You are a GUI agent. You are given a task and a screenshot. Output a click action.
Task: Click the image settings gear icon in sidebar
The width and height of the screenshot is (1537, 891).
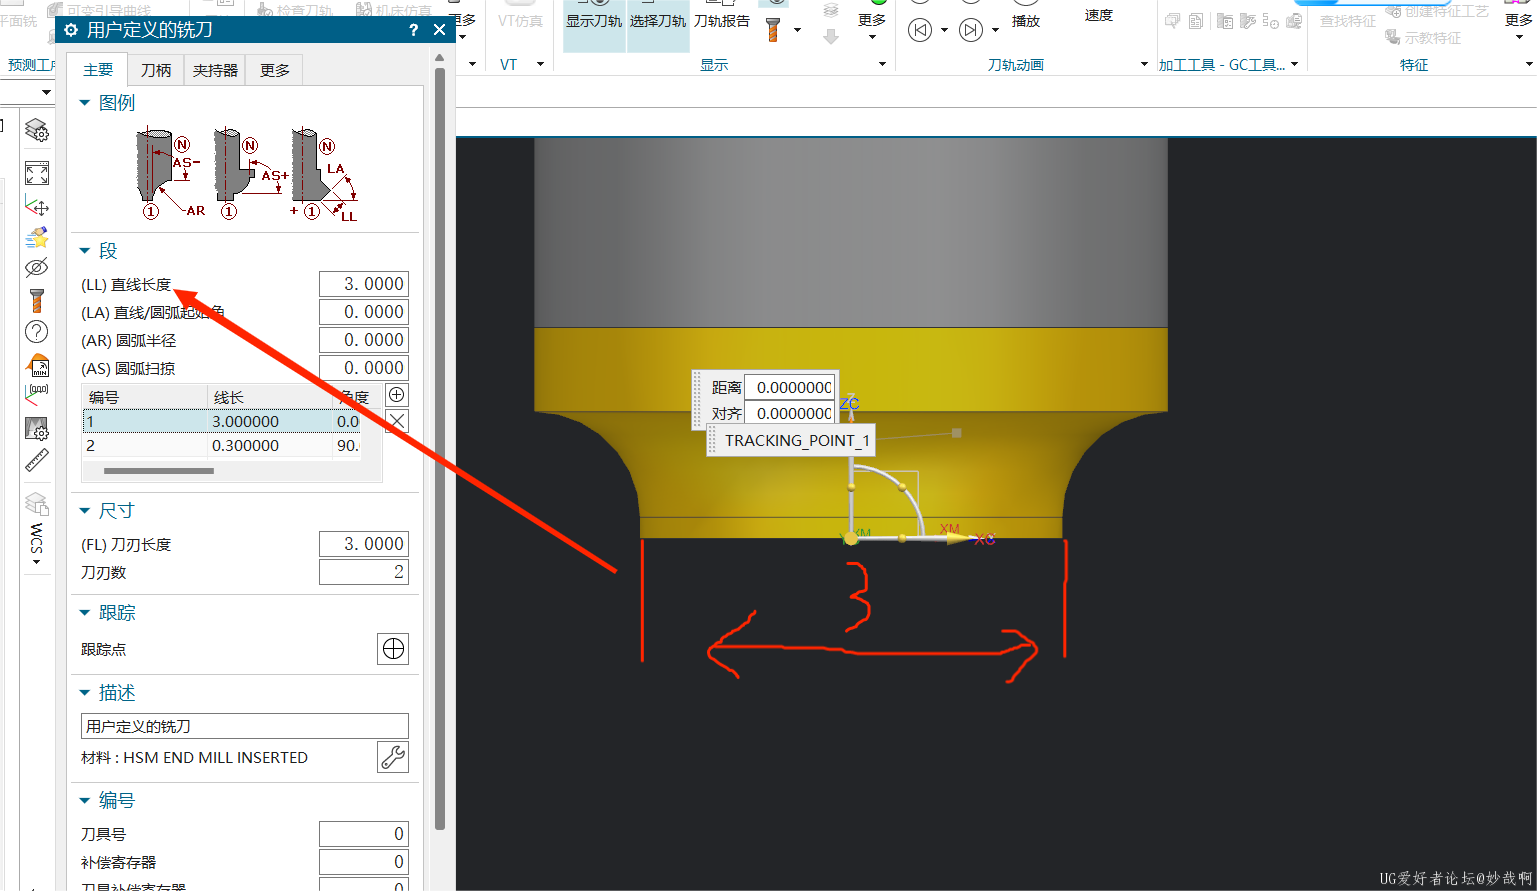(37, 428)
